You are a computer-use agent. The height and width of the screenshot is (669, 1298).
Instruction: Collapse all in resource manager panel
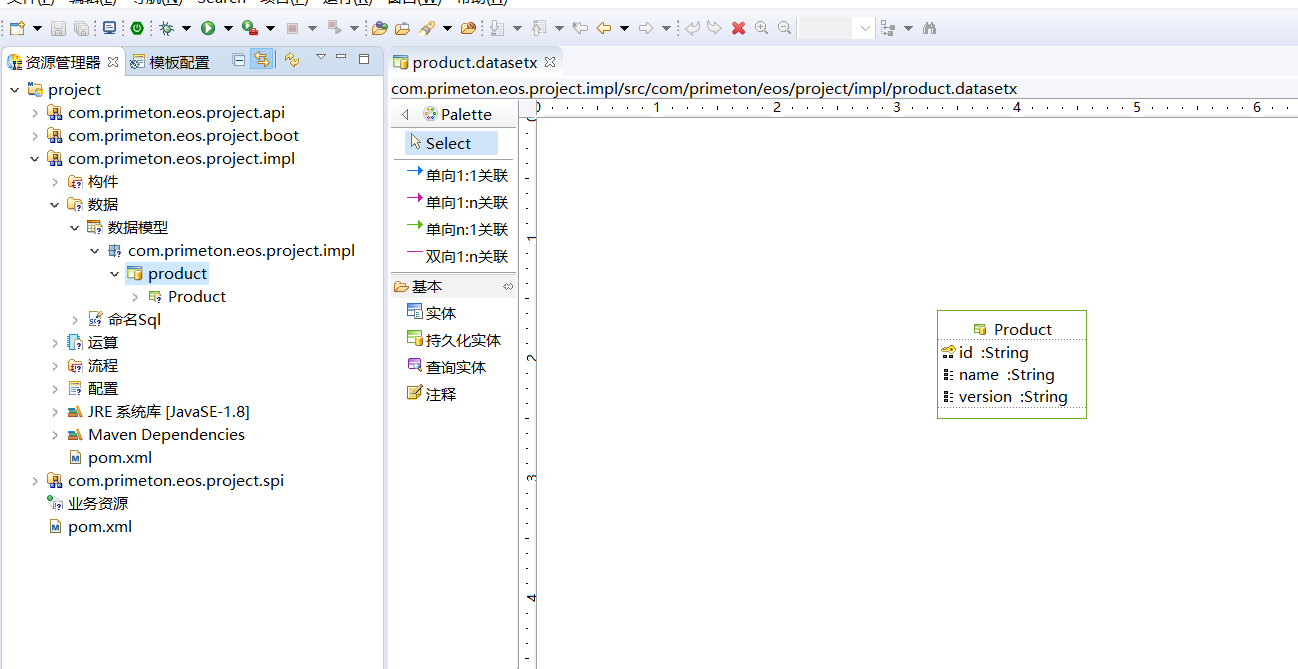(x=238, y=60)
